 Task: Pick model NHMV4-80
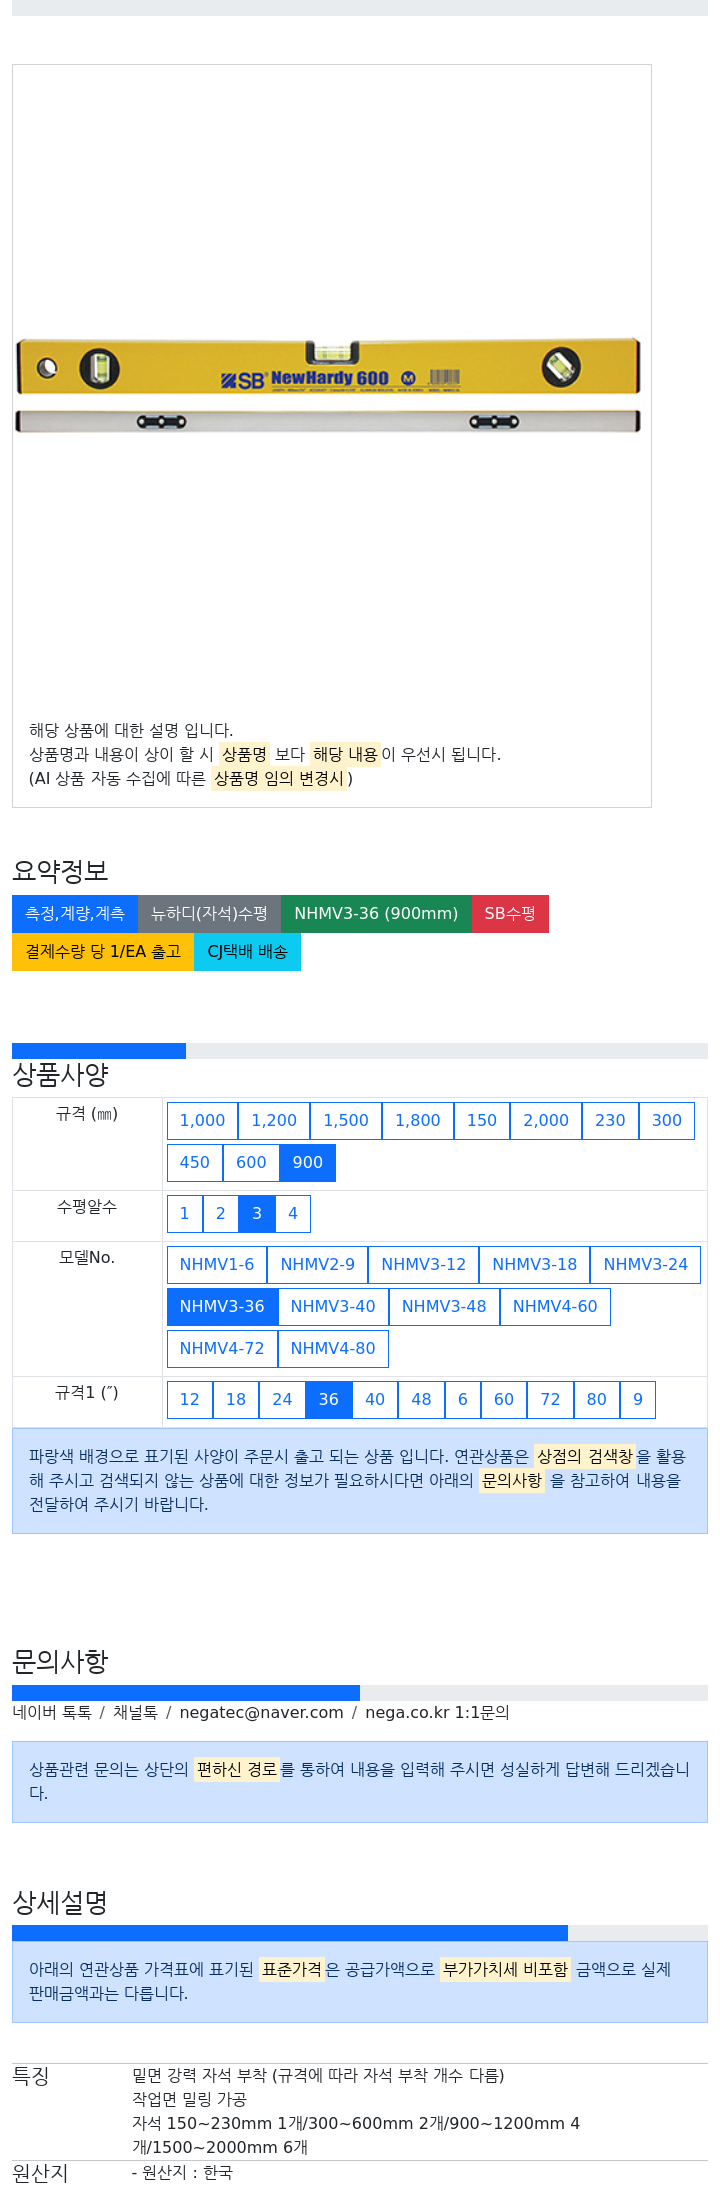coord(333,1348)
